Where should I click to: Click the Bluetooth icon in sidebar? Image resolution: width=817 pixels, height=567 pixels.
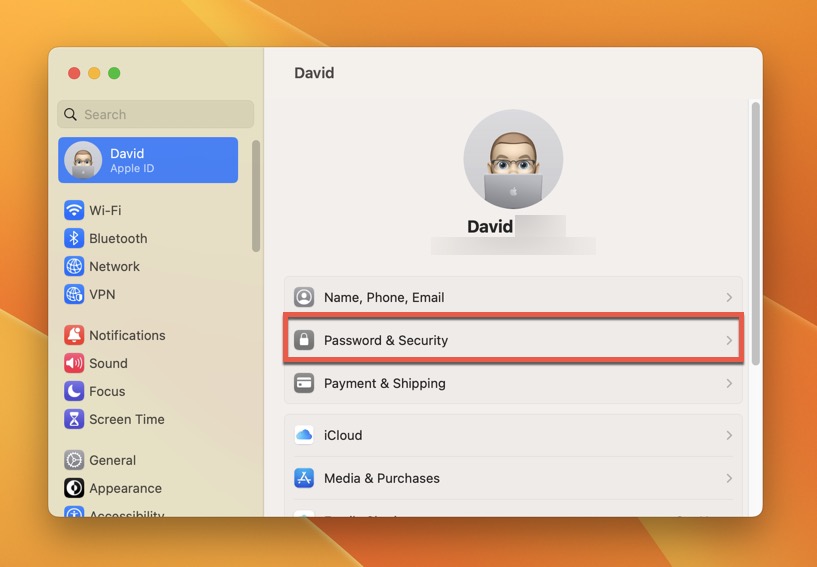(74, 238)
